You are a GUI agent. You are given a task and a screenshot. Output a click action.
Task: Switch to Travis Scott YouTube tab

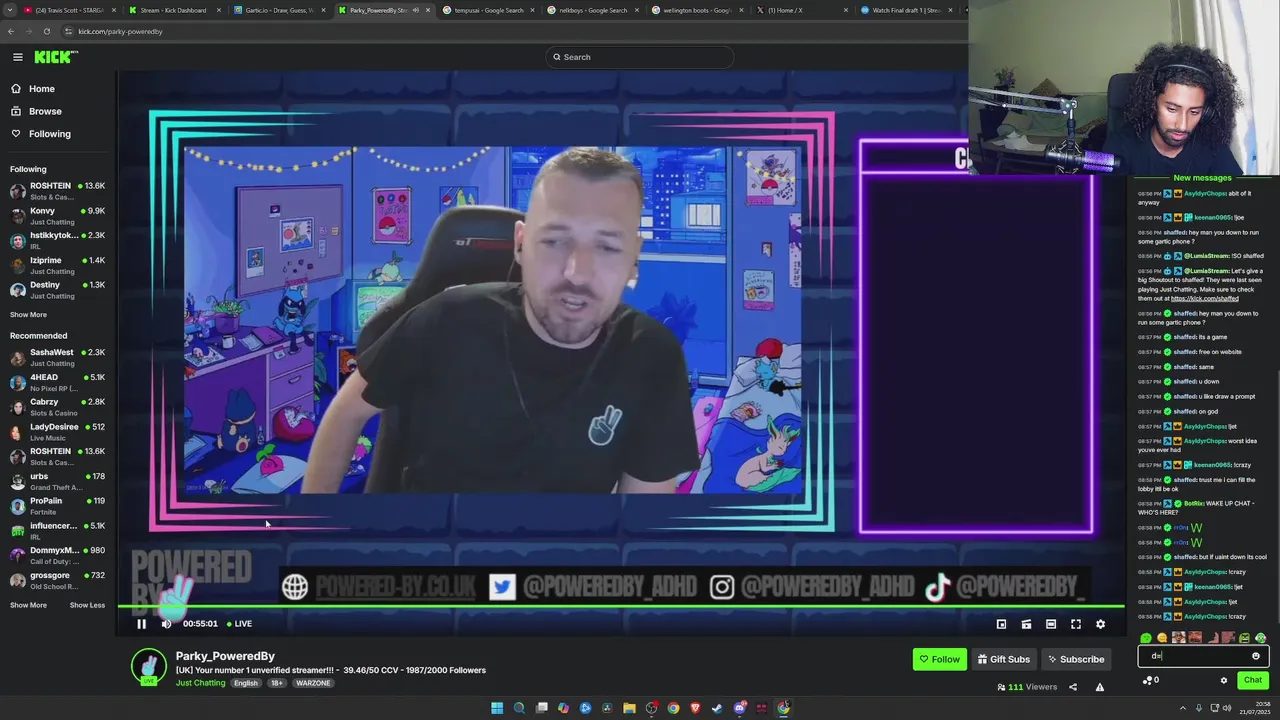coord(68,10)
